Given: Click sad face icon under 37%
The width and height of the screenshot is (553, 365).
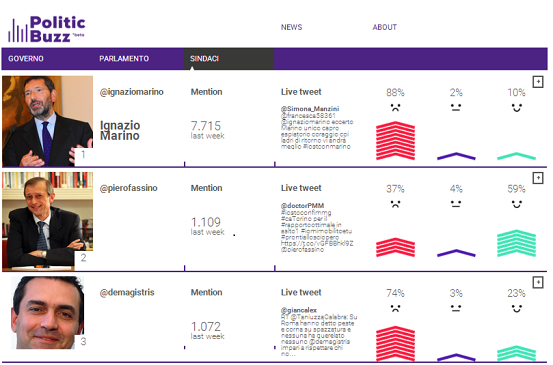Looking at the screenshot, I should point(395,204).
